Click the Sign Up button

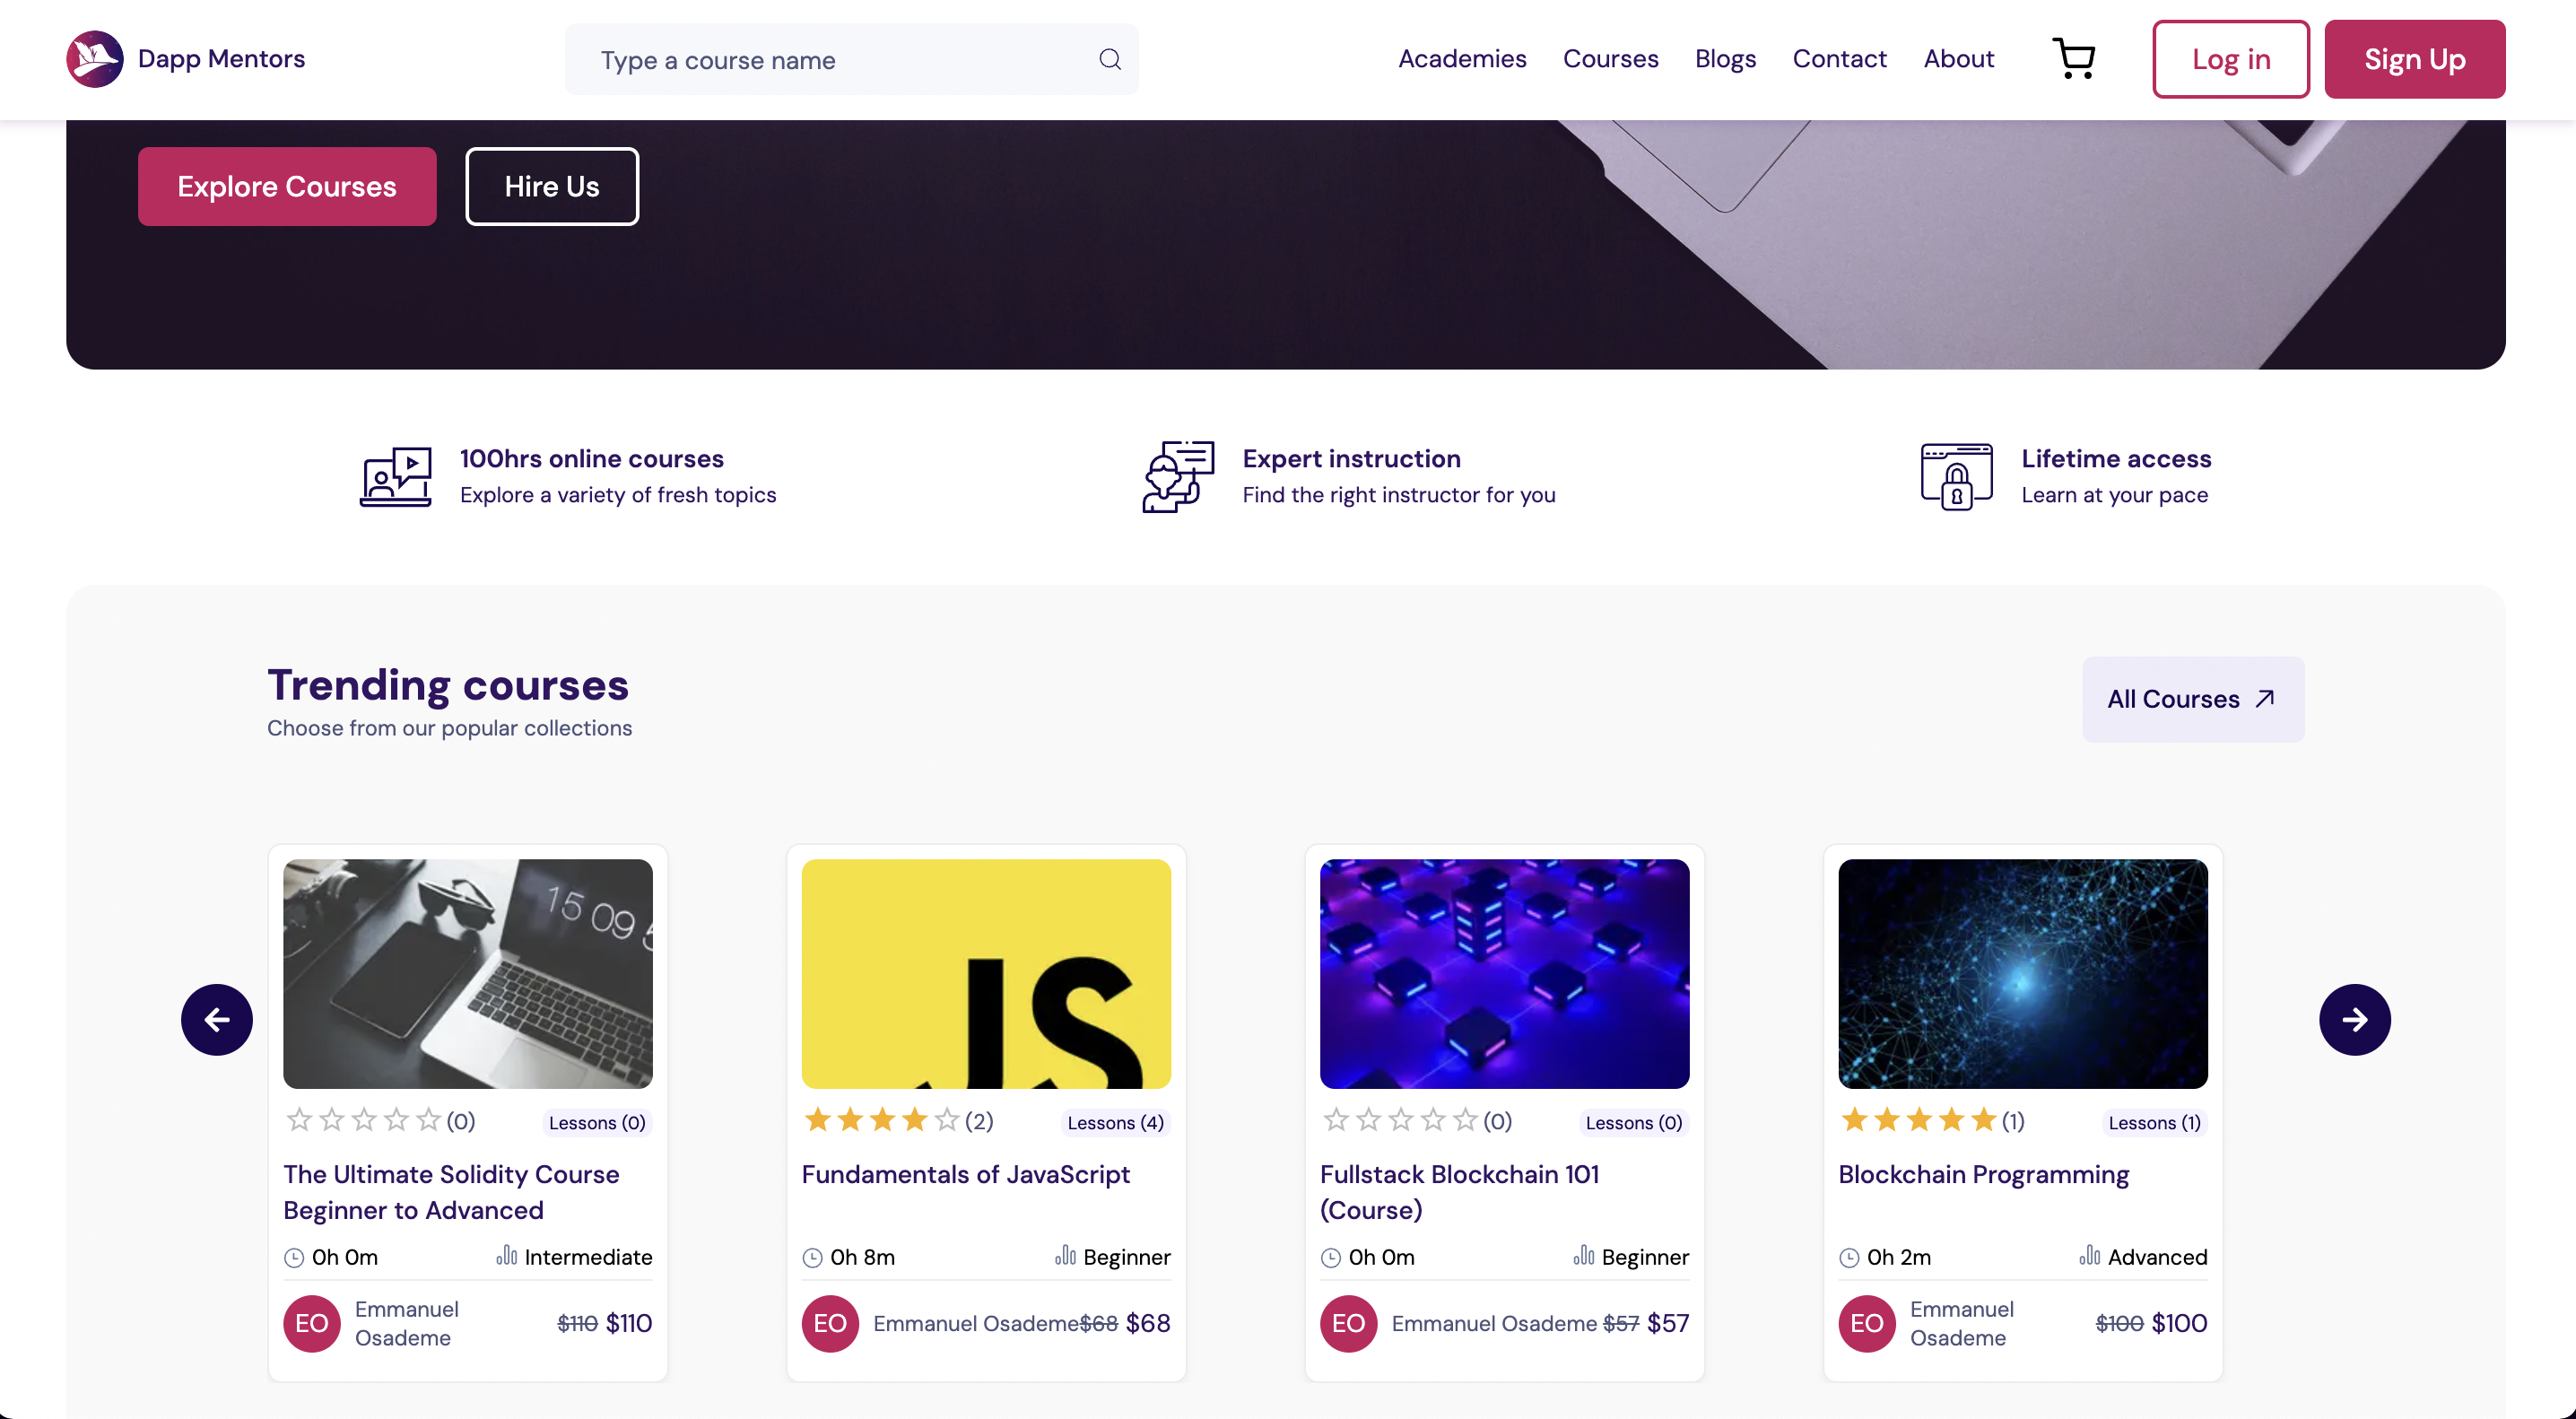pos(2413,59)
